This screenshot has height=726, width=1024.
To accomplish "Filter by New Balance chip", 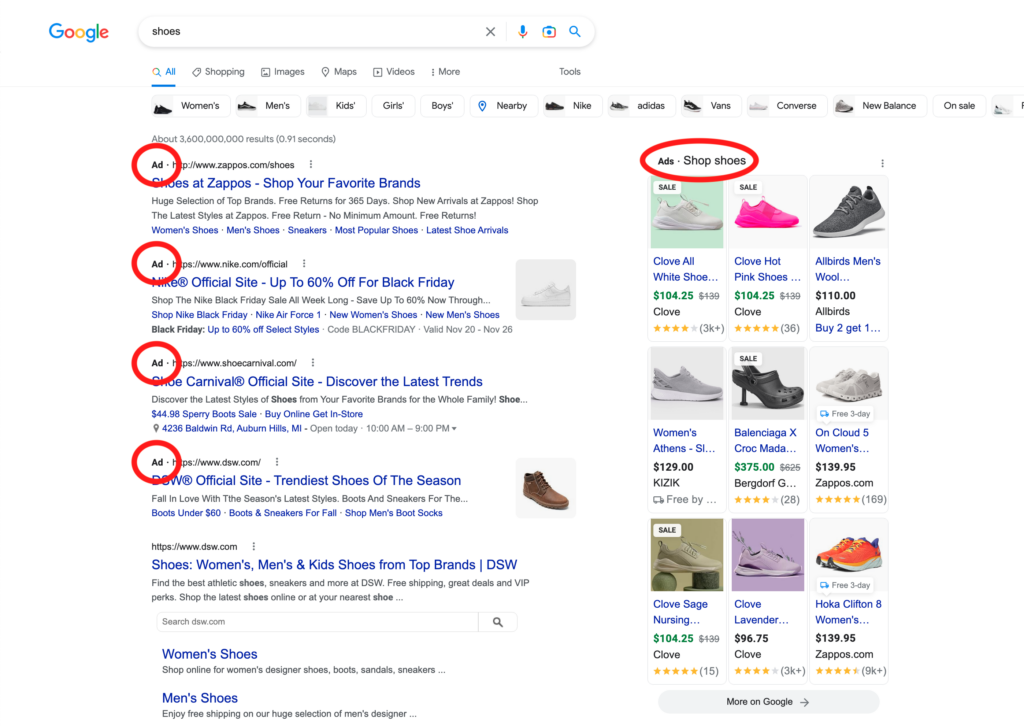I will (879, 106).
